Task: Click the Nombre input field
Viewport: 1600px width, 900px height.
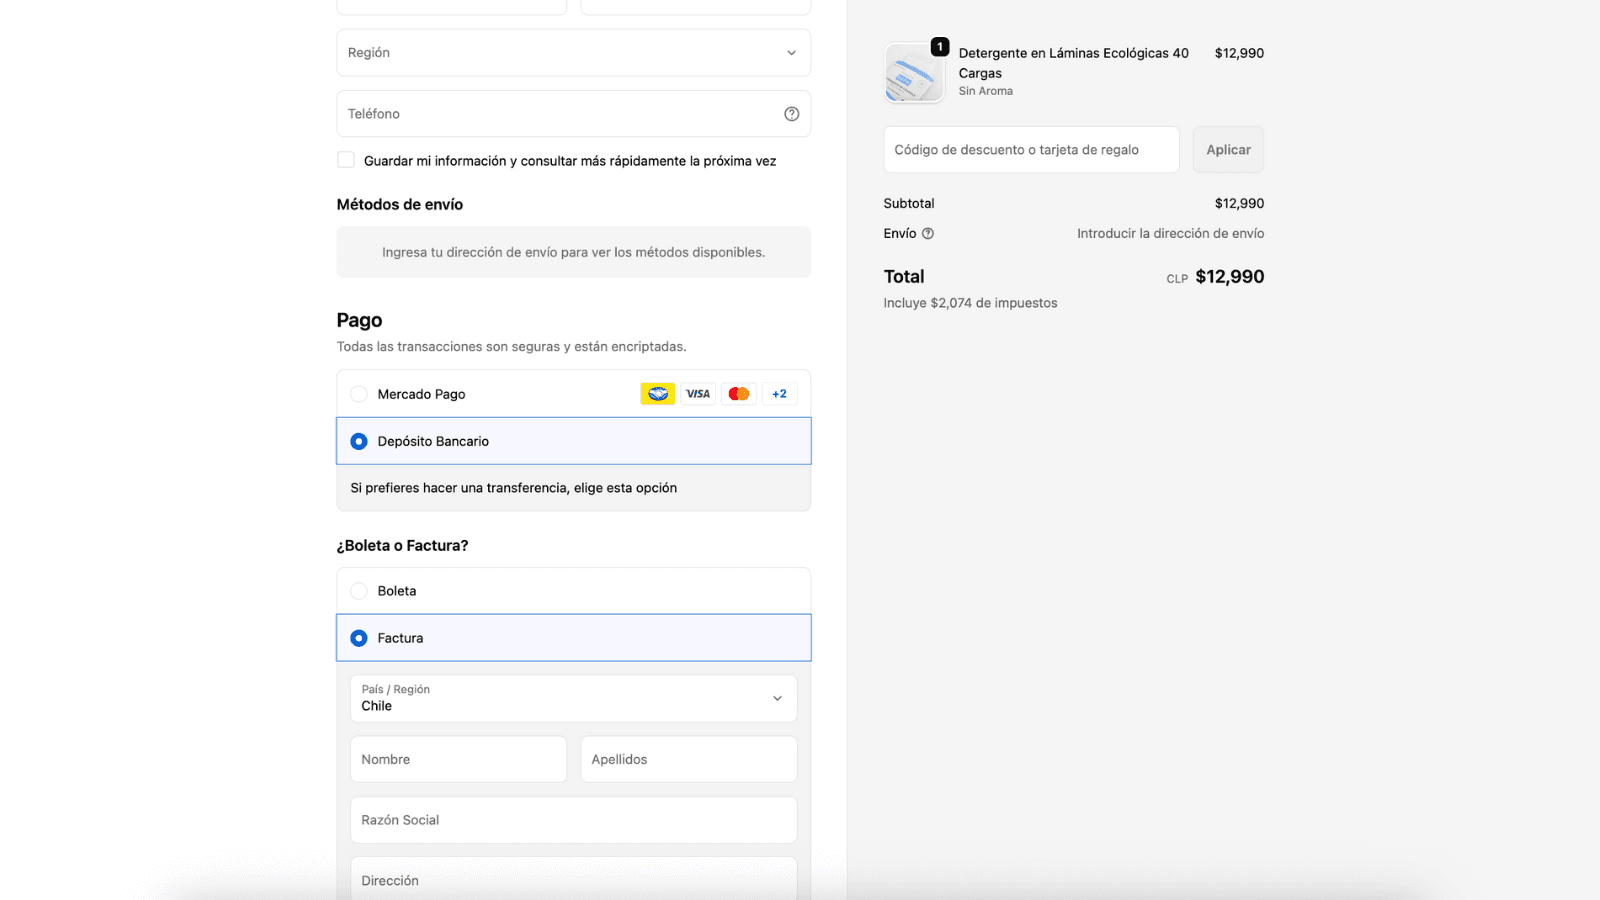Action: tap(457, 758)
